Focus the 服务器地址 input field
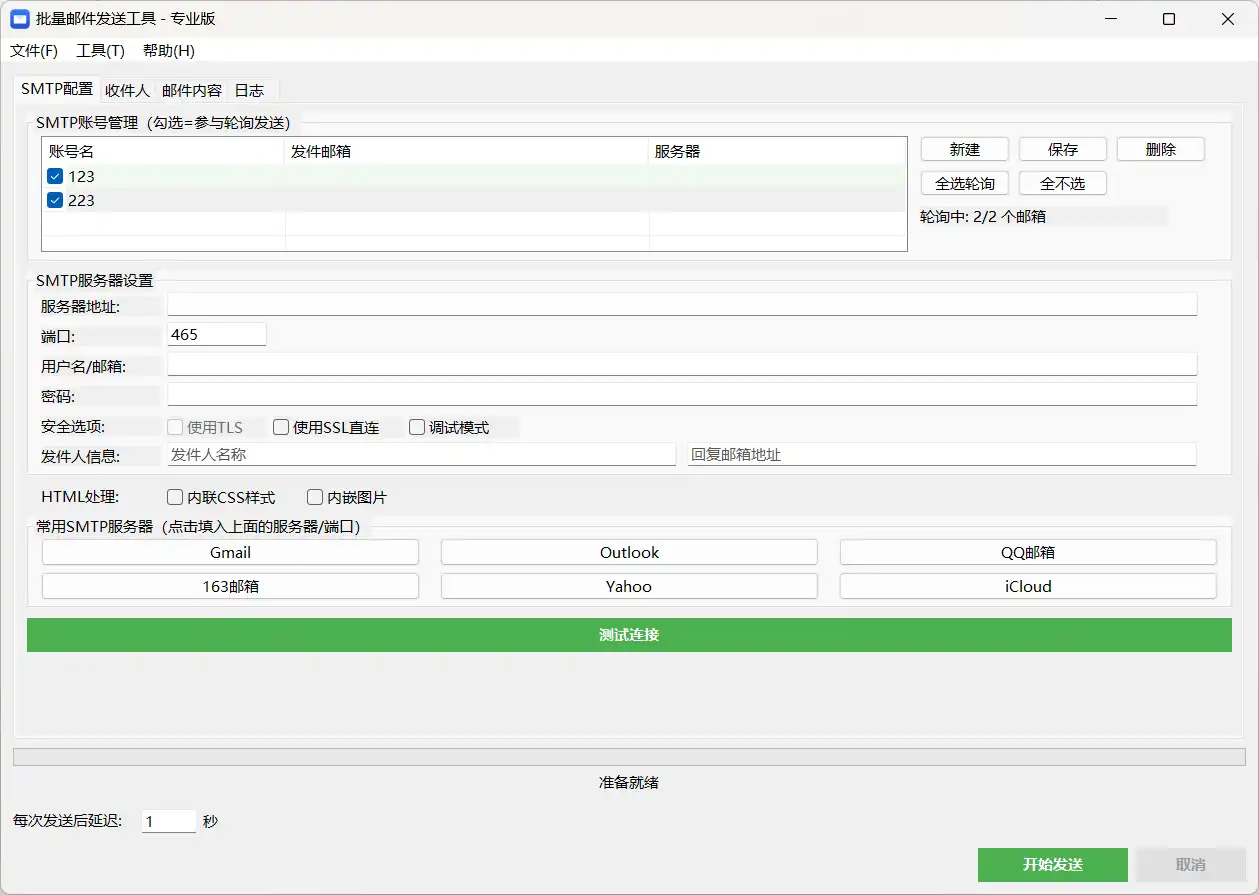This screenshot has width=1259, height=895. 682,304
